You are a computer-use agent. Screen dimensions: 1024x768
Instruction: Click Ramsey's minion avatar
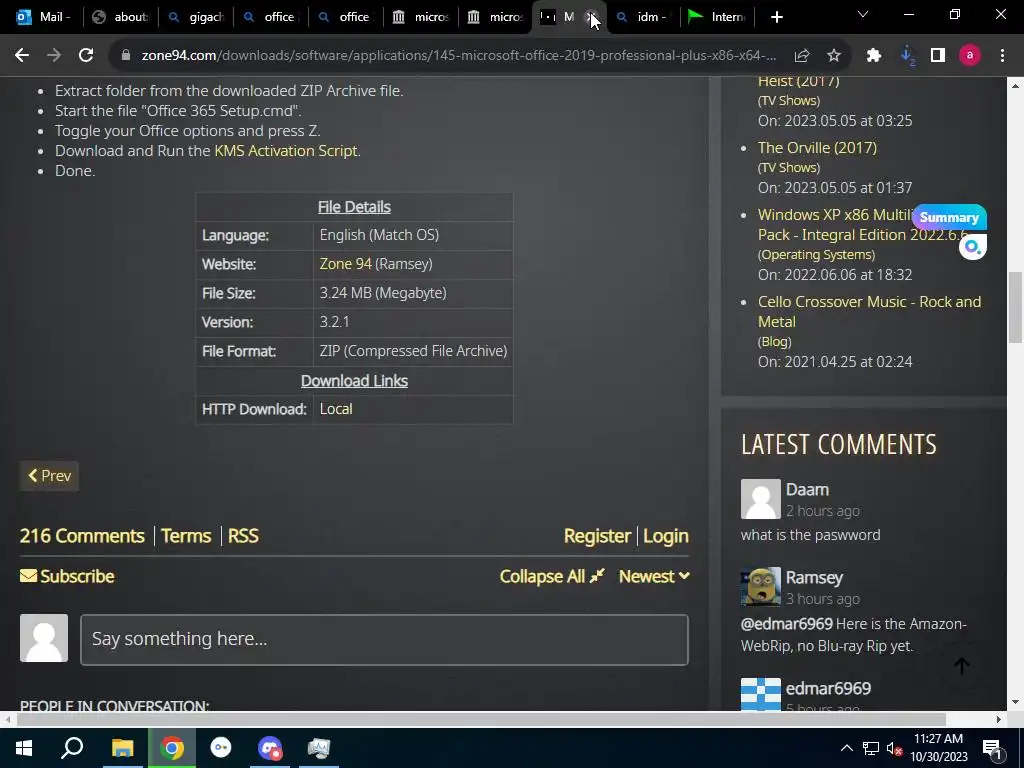761,586
